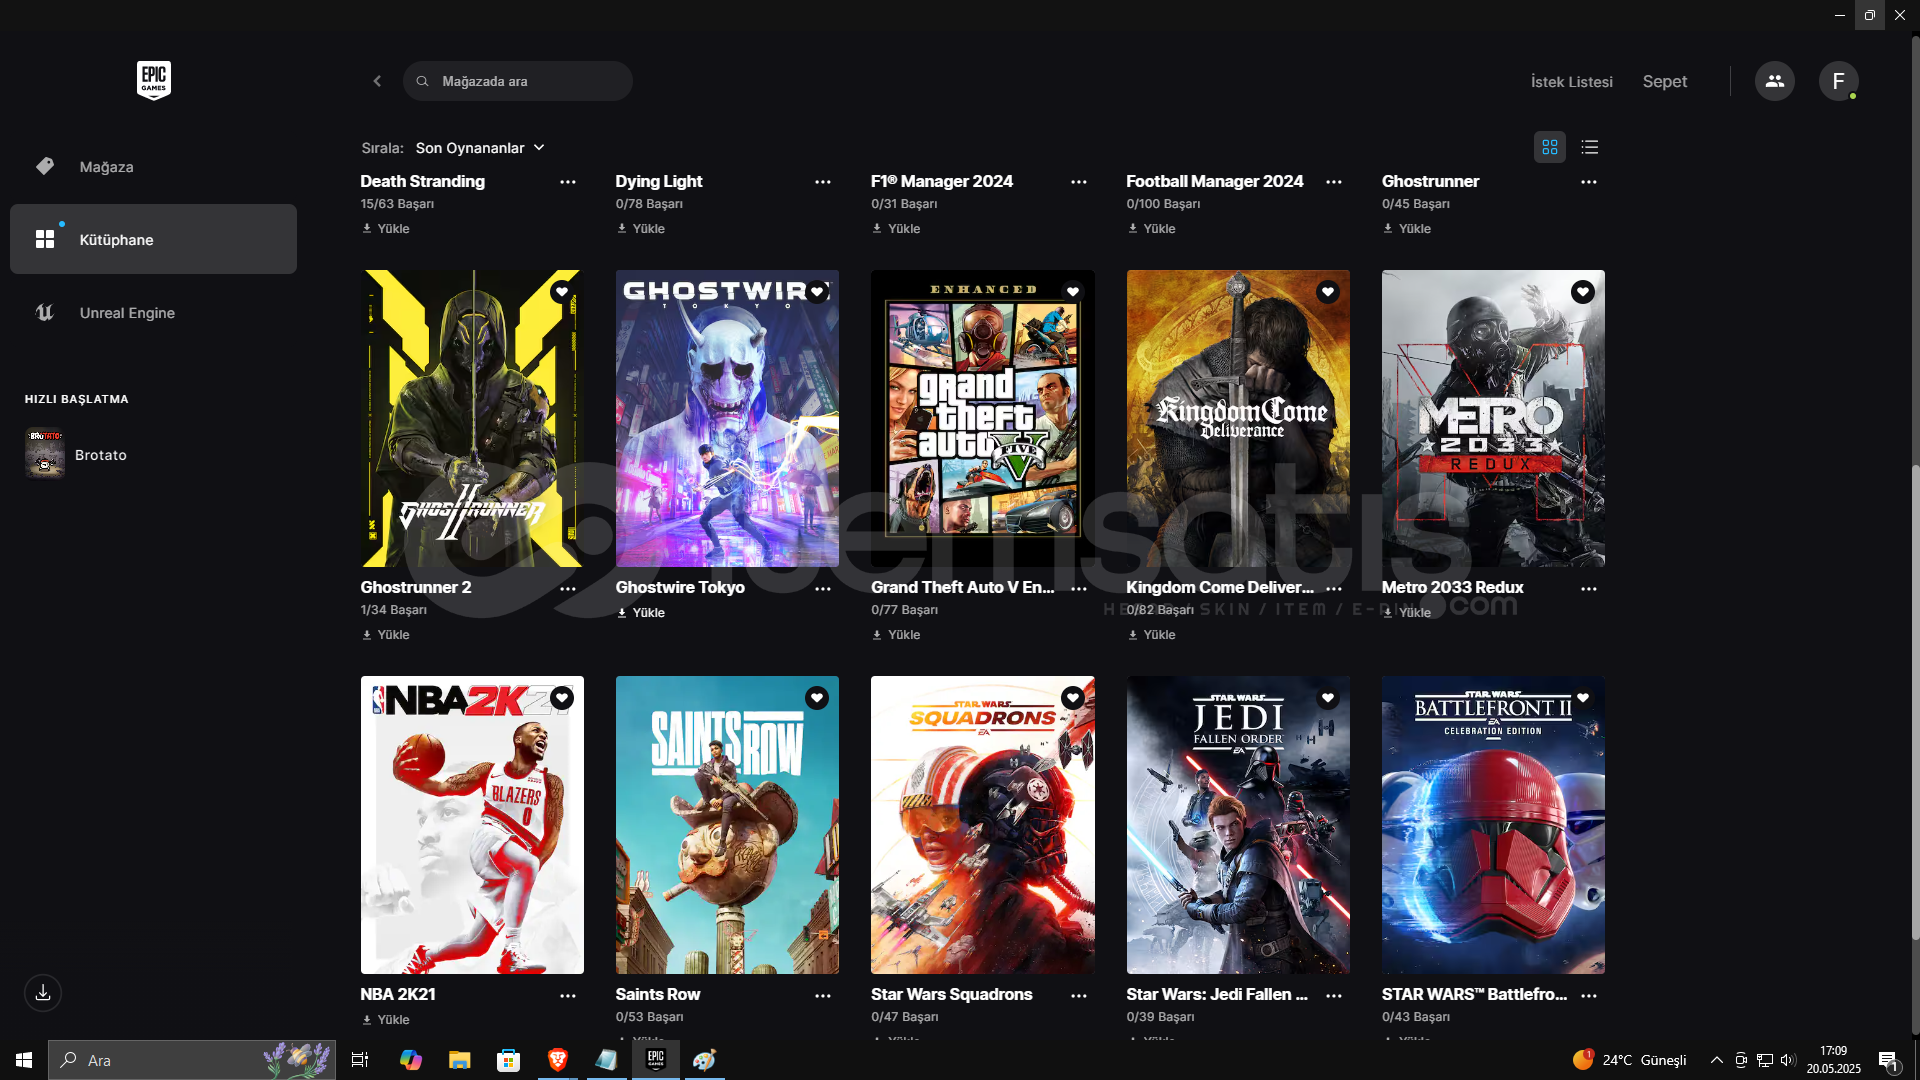Open Metro 2033 Redux cover art

point(1493,419)
